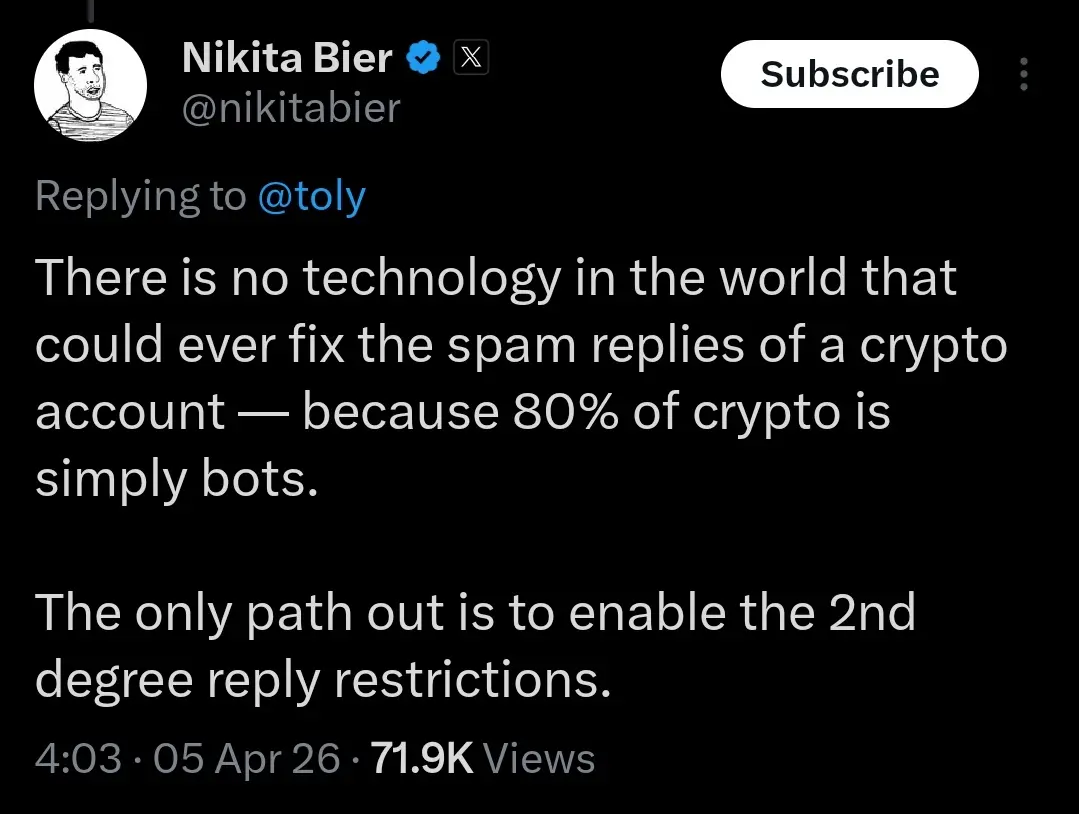Click the line "The only path out"

[x=475, y=614]
